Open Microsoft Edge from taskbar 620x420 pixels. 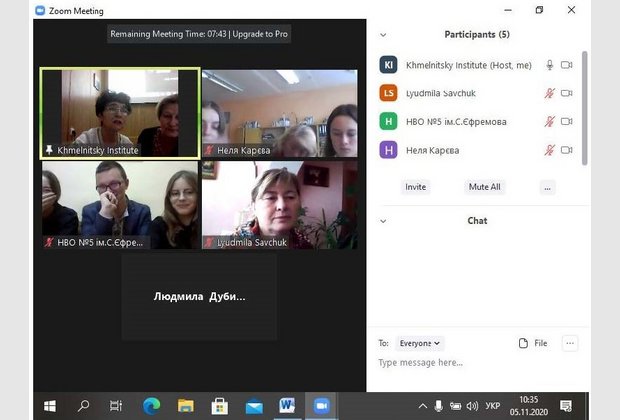tap(151, 406)
